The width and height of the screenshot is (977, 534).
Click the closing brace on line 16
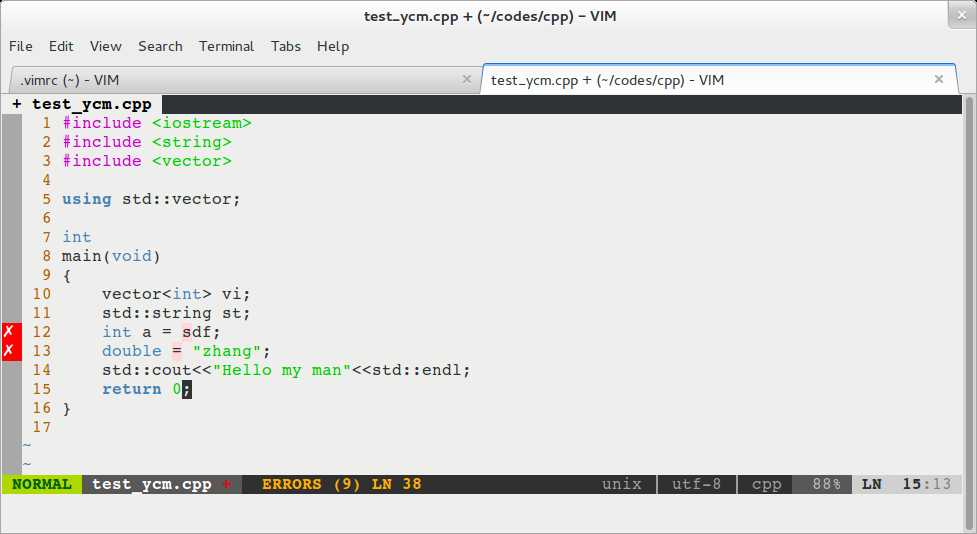coord(67,408)
